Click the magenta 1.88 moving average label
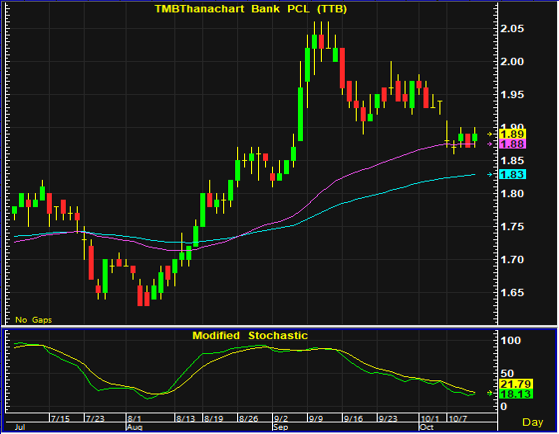This screenshot has width=559, height=434. [x=513, y=144]
